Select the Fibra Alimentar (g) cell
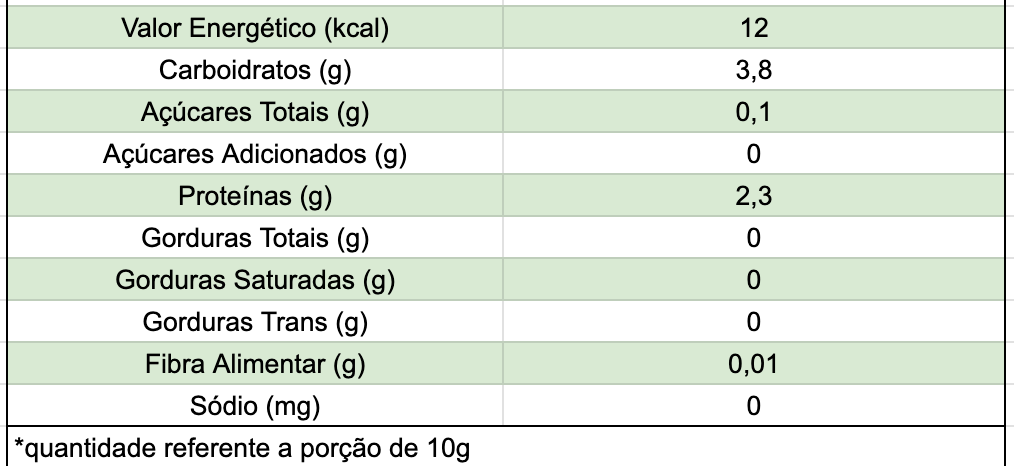Screen dimensions: 1014x466 click(x=254, y=365)
